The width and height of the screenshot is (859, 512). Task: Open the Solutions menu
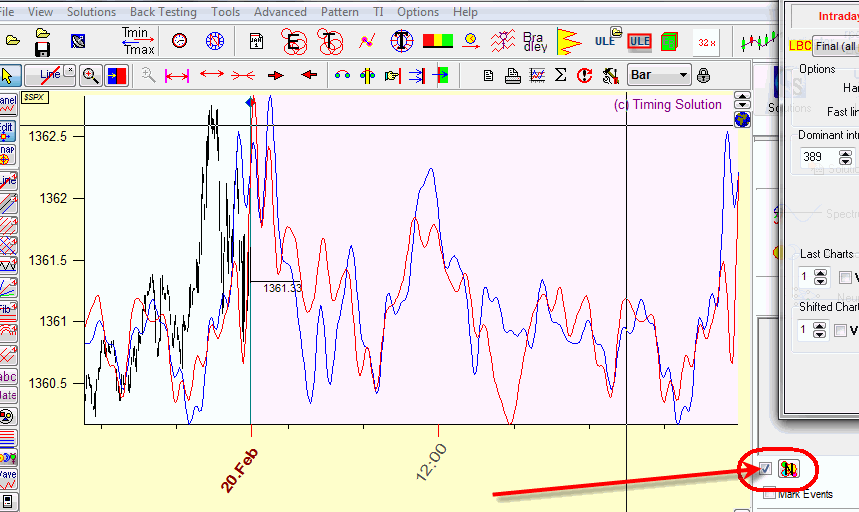pos(91,12)
